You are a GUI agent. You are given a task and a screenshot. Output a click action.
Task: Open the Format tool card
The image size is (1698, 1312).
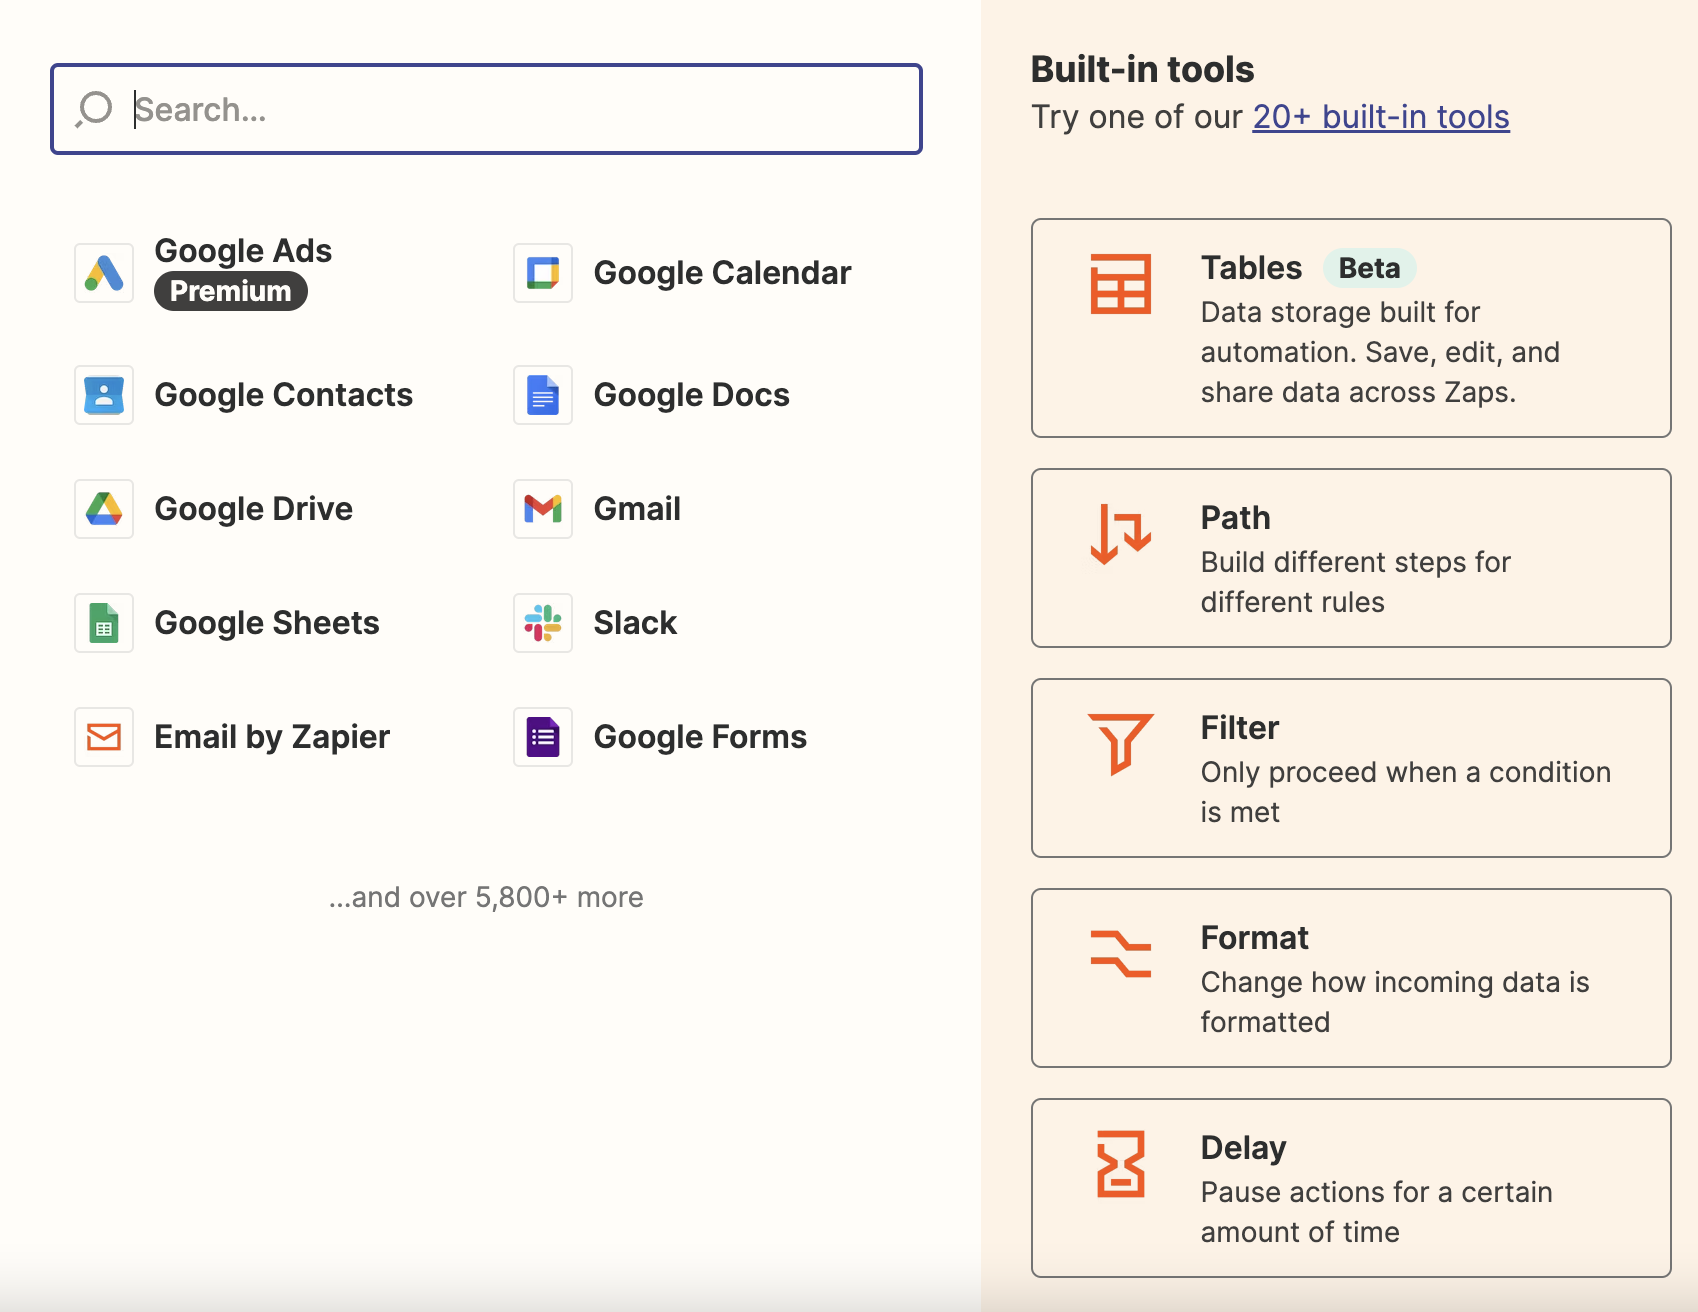tap(1350, 978)
